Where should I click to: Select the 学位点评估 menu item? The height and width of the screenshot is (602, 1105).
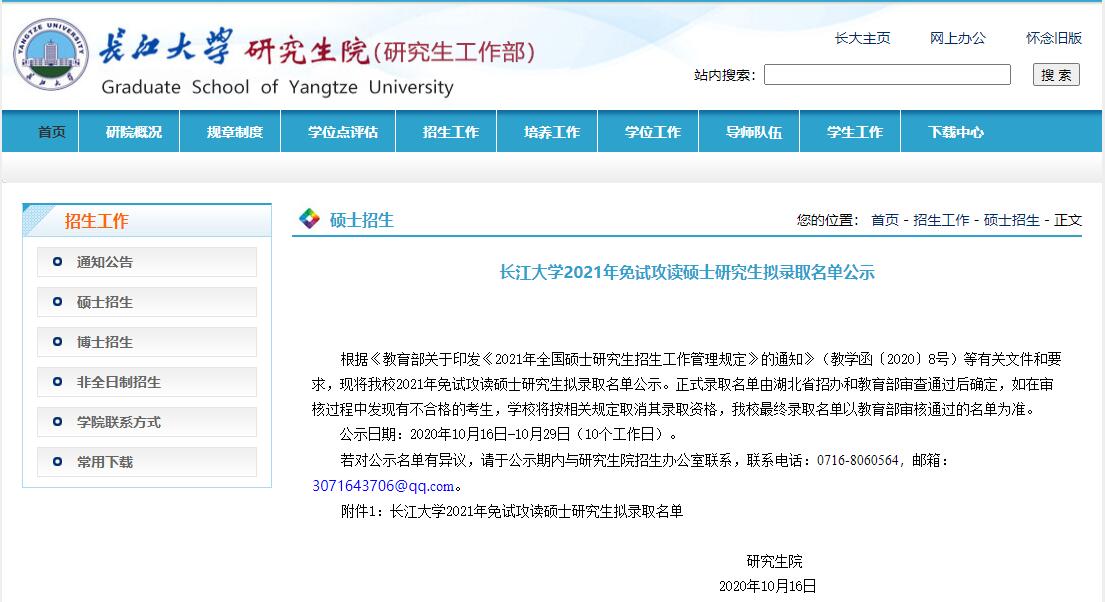point(342,132)
